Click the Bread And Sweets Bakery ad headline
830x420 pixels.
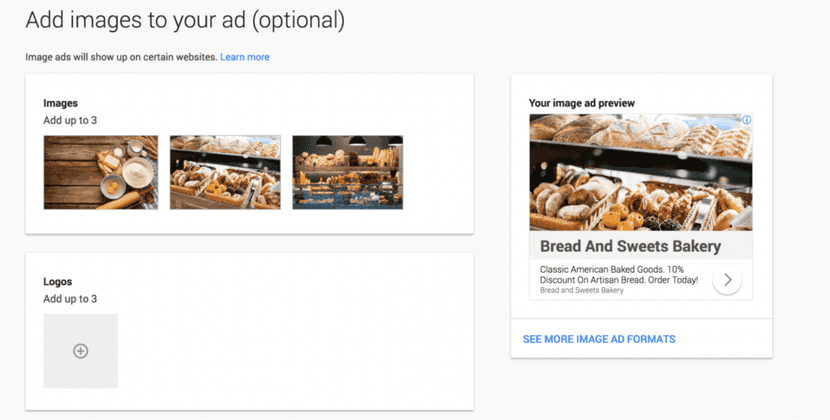[x=630, y=247]
